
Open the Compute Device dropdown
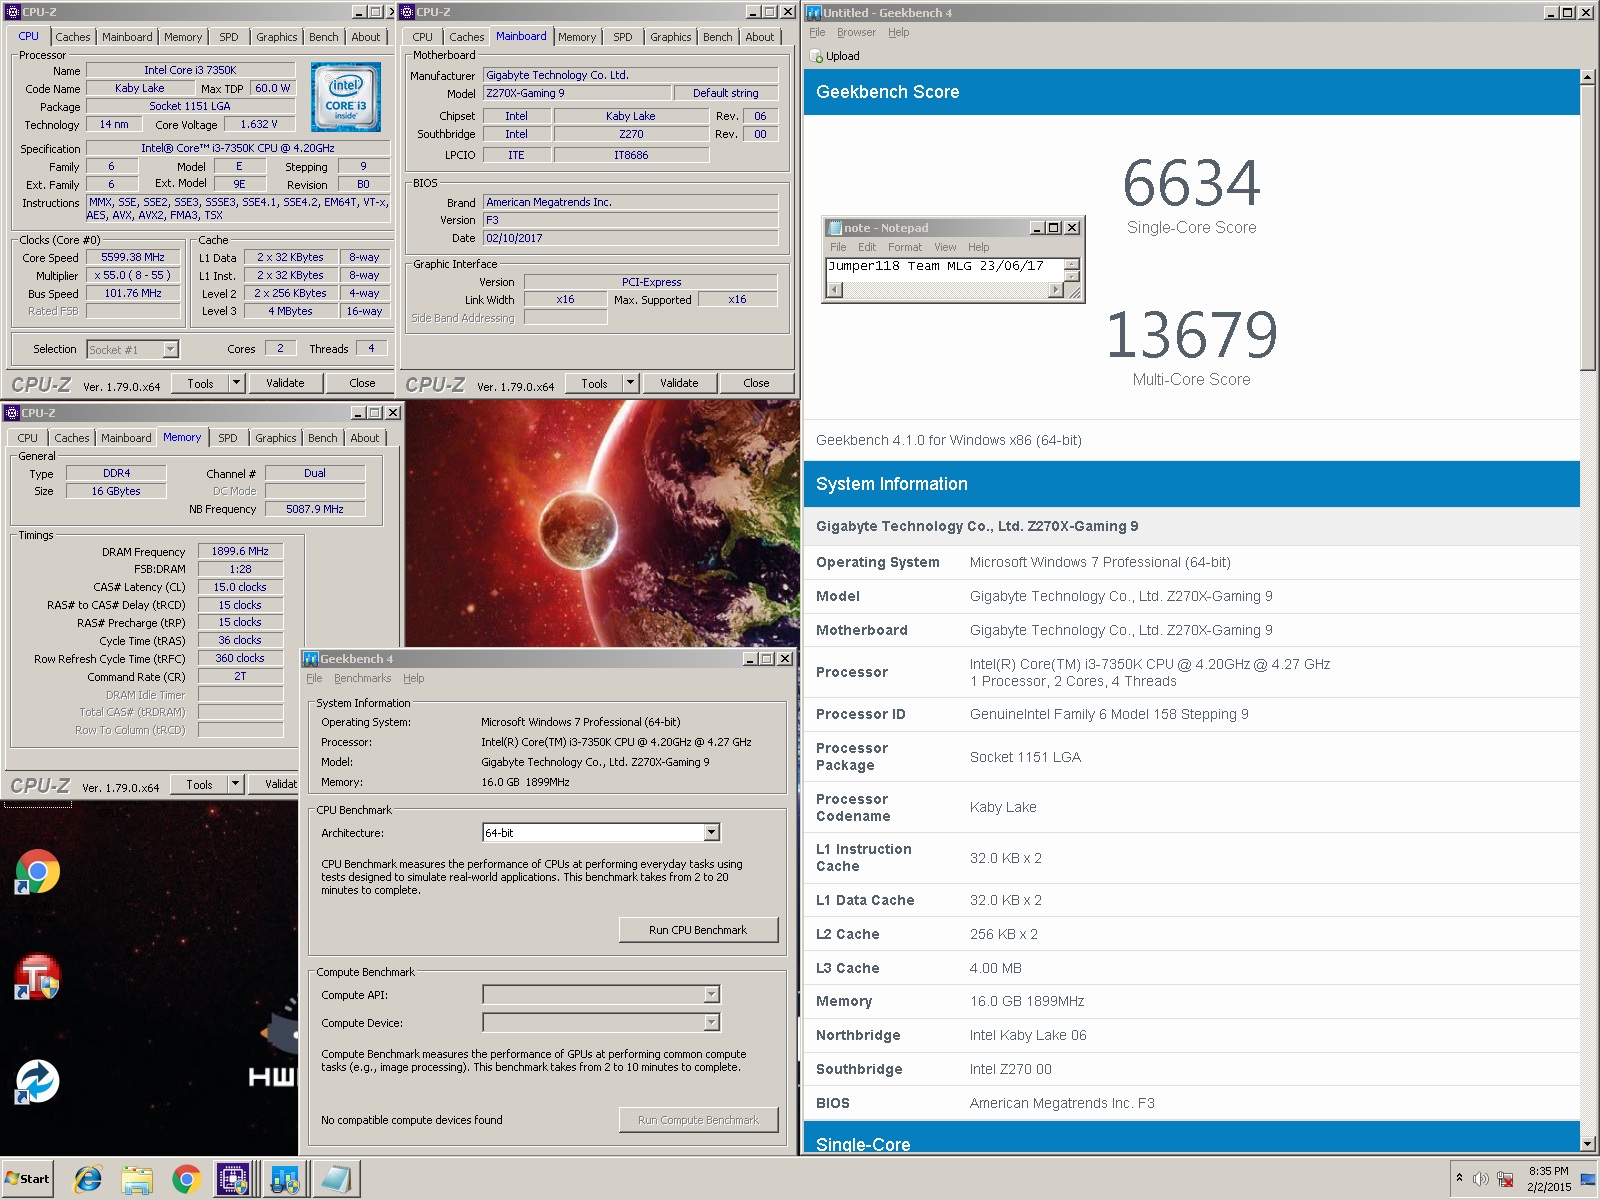(x=711, y=1023)
